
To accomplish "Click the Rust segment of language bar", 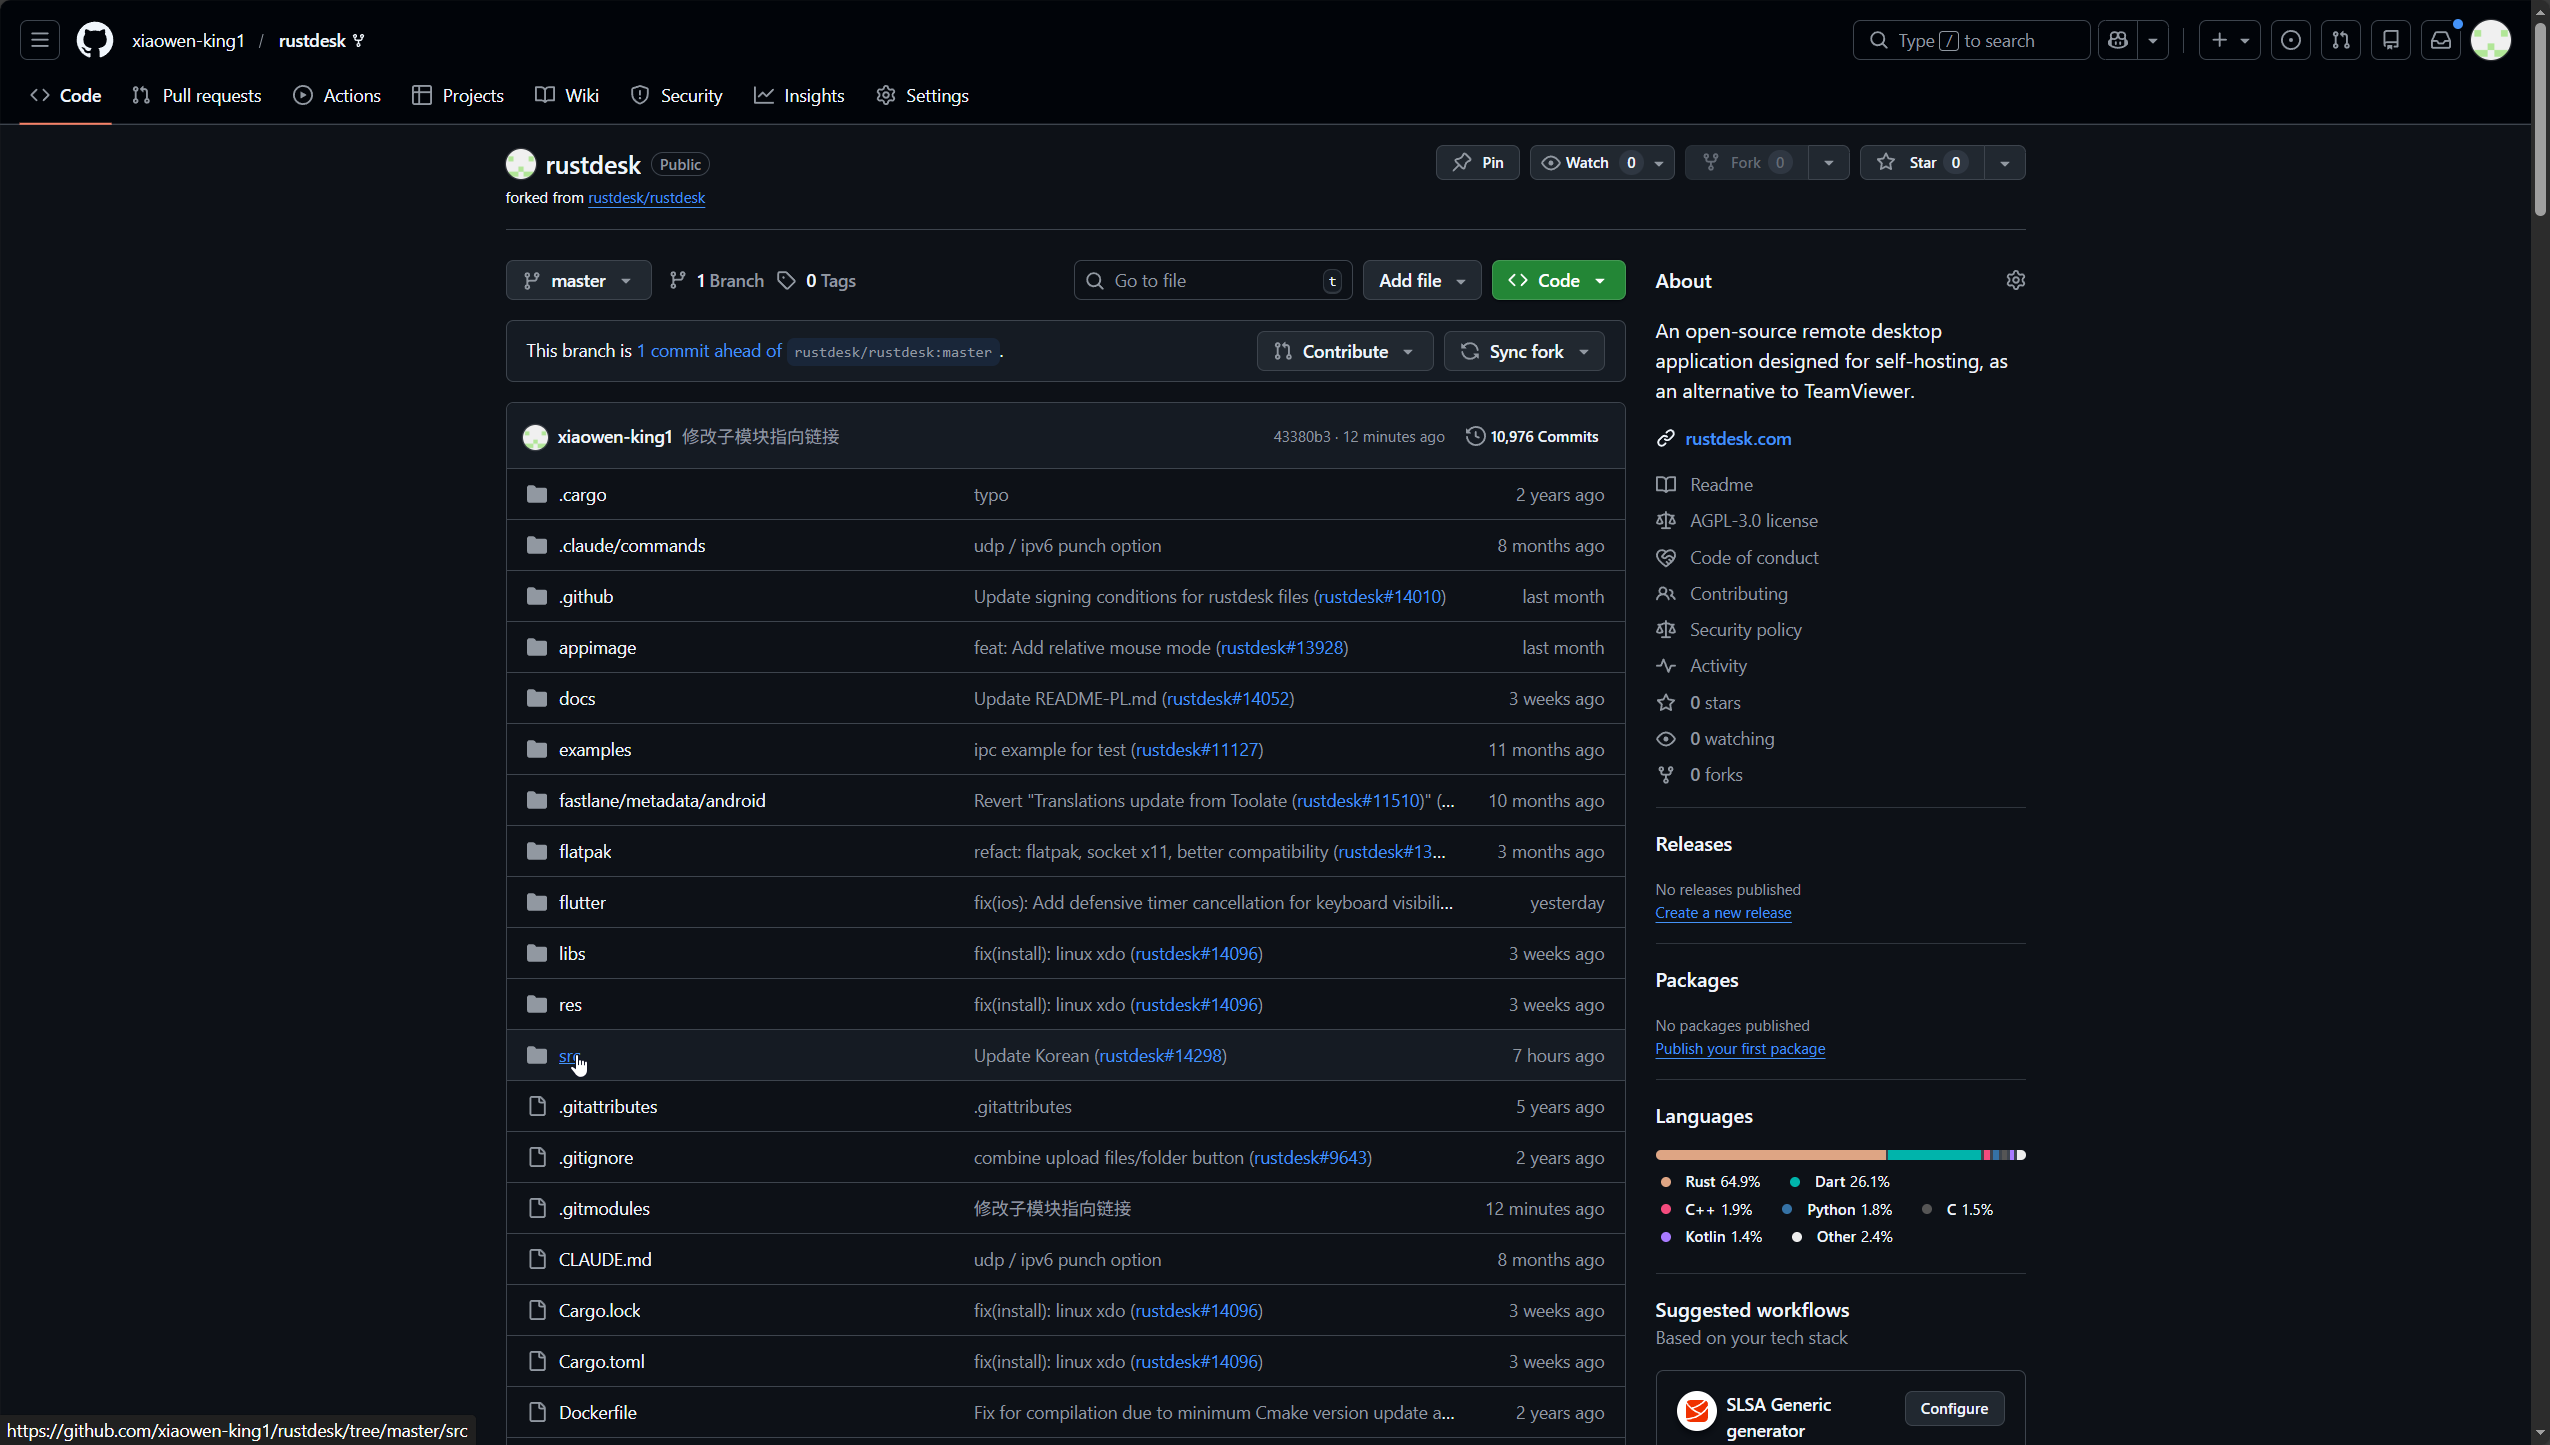I will 1769,1155.
